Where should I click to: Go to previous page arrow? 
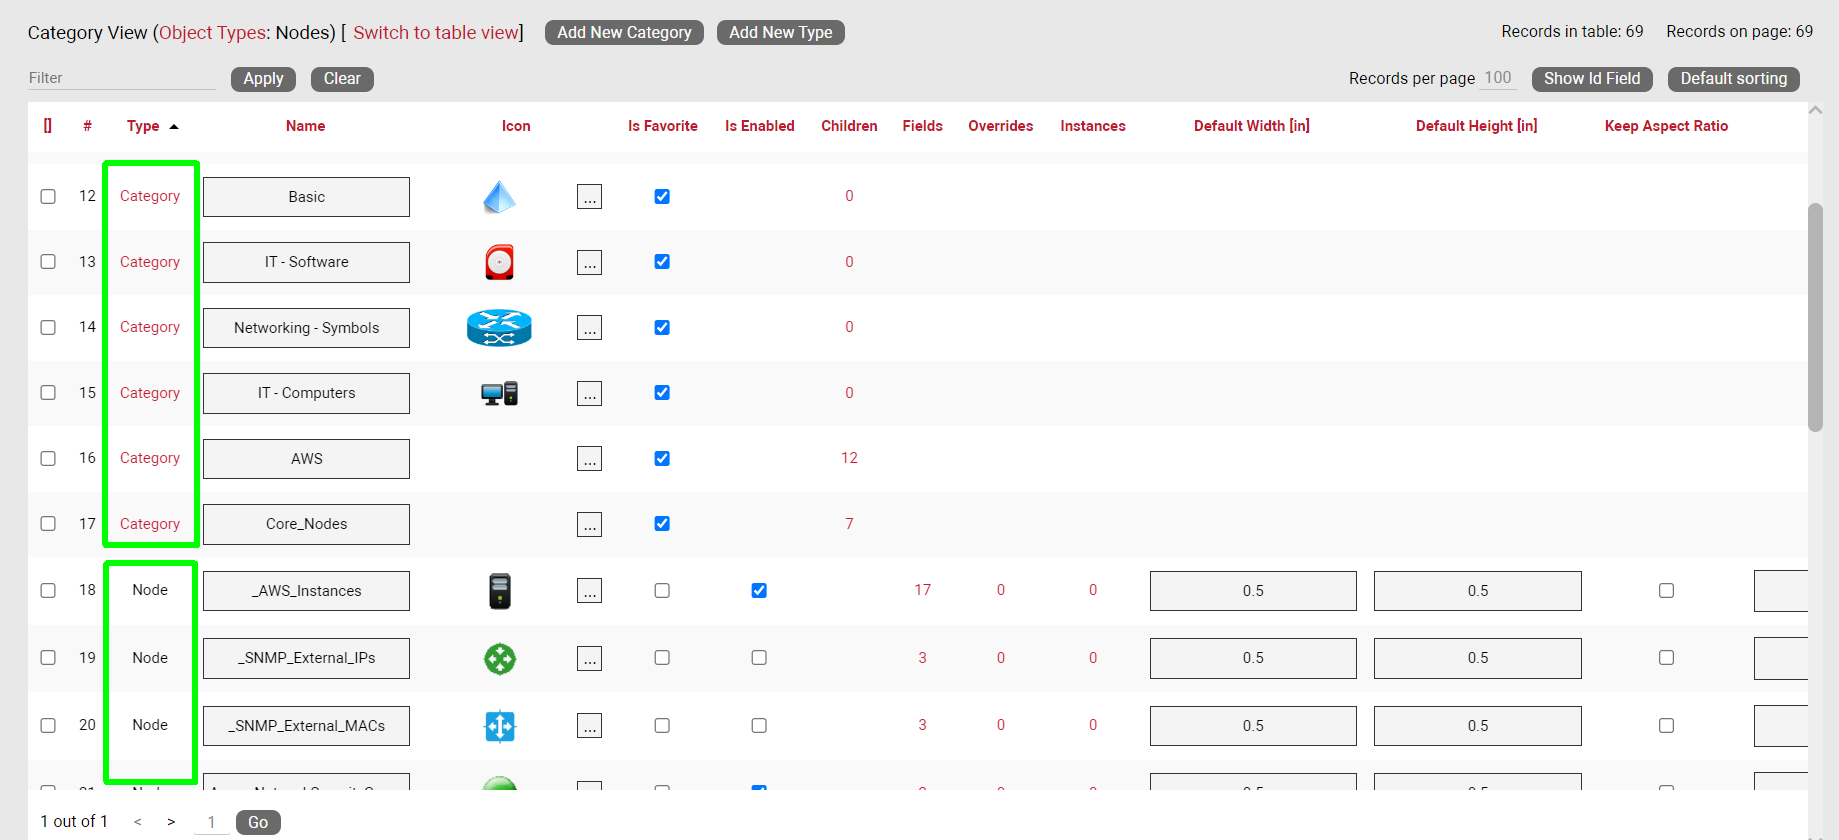point(138,822)
